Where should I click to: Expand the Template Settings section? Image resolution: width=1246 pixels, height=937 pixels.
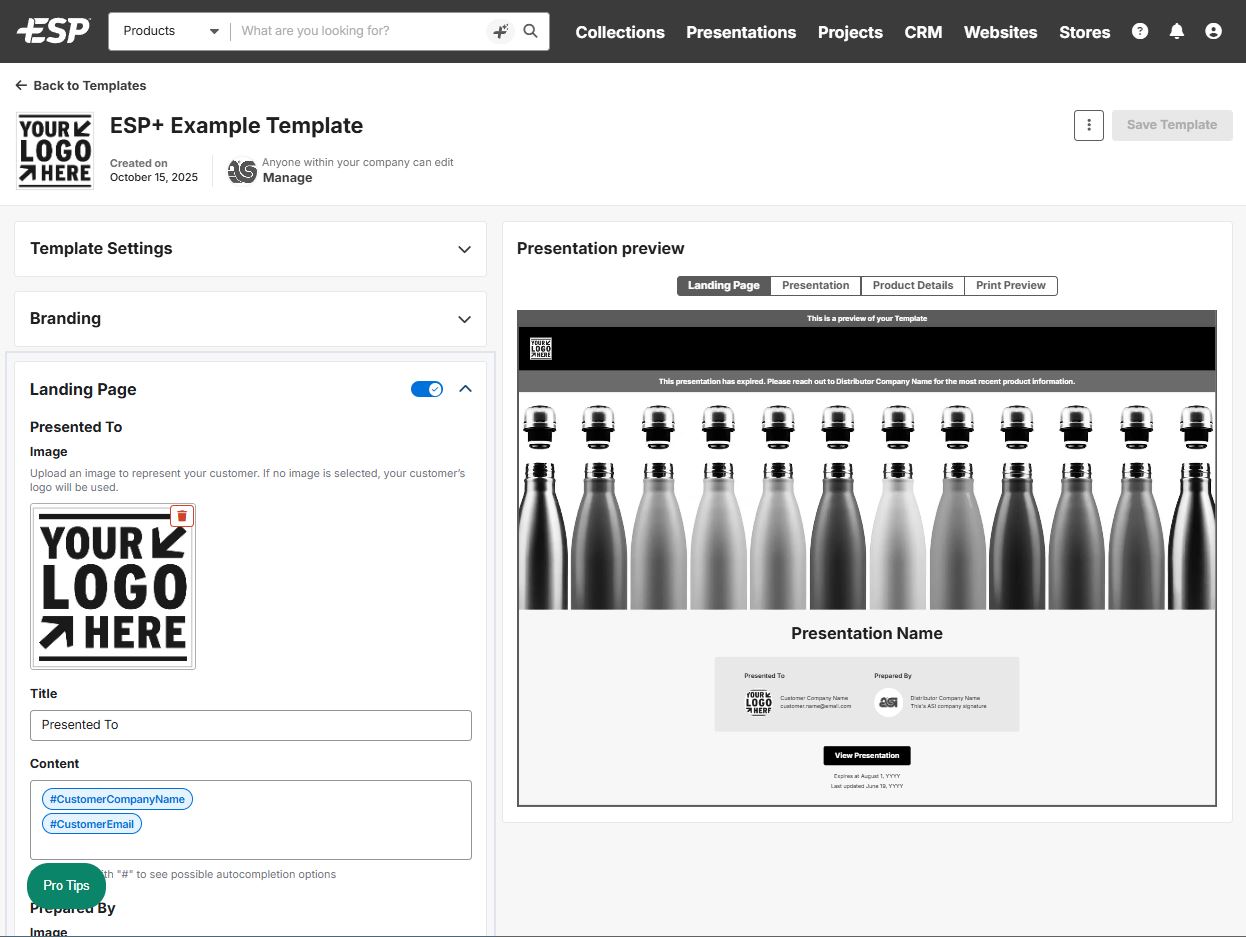tap(464, 249)
